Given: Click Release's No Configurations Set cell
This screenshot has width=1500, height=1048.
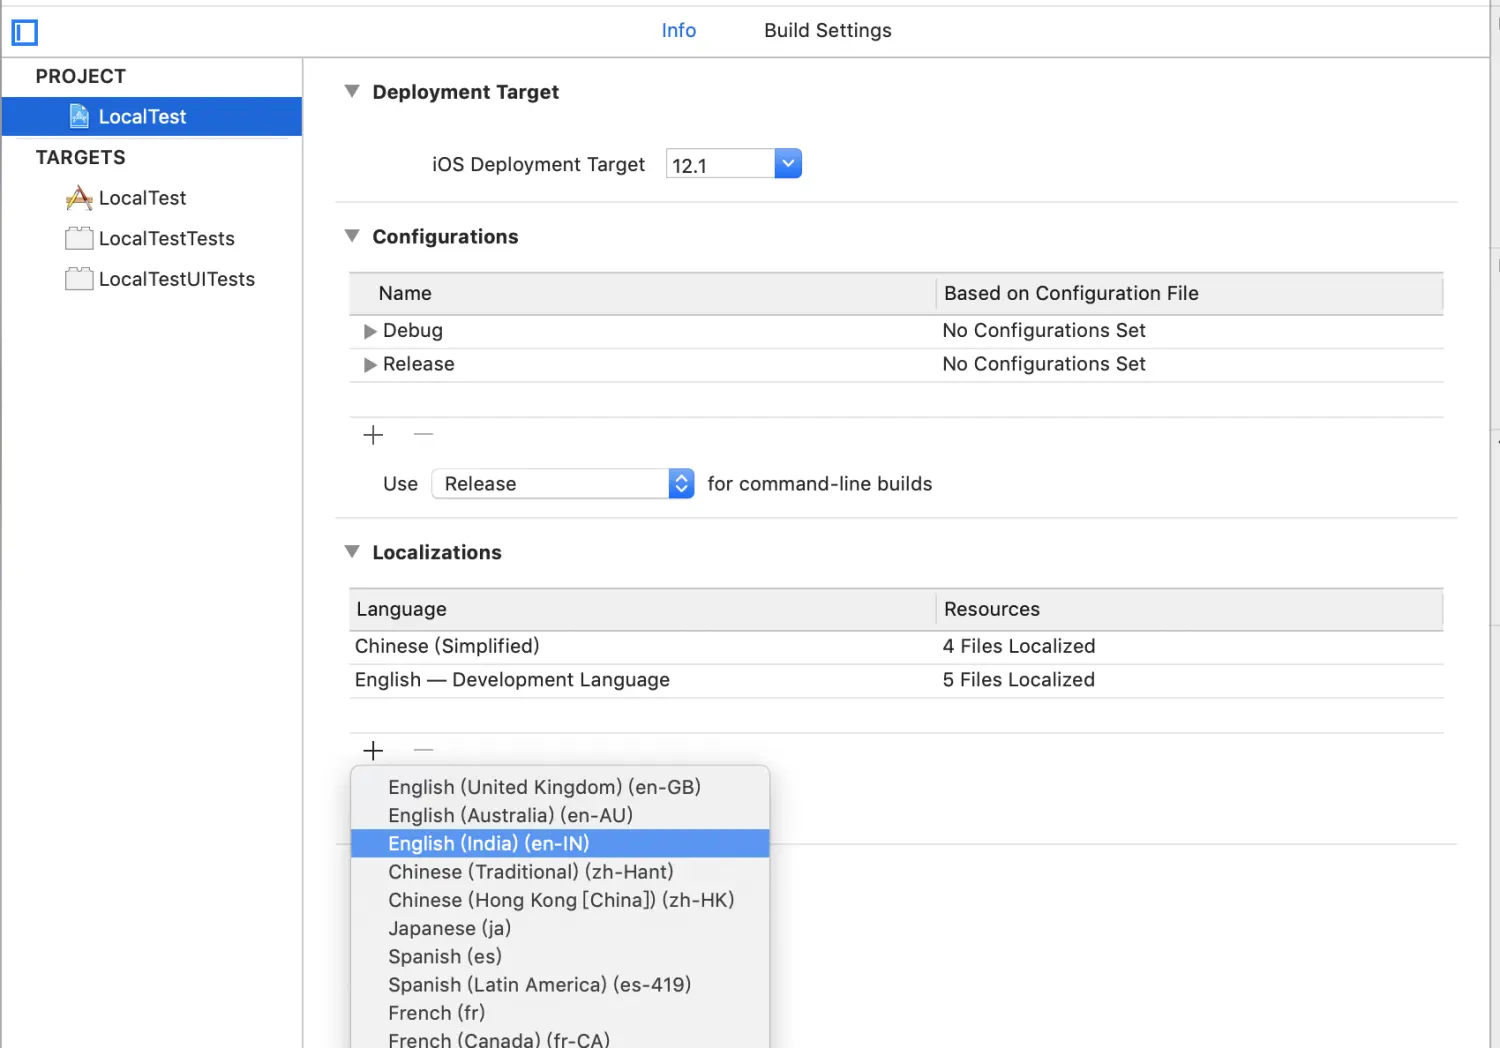Looking at the screenshot, I should (1044, 365).
